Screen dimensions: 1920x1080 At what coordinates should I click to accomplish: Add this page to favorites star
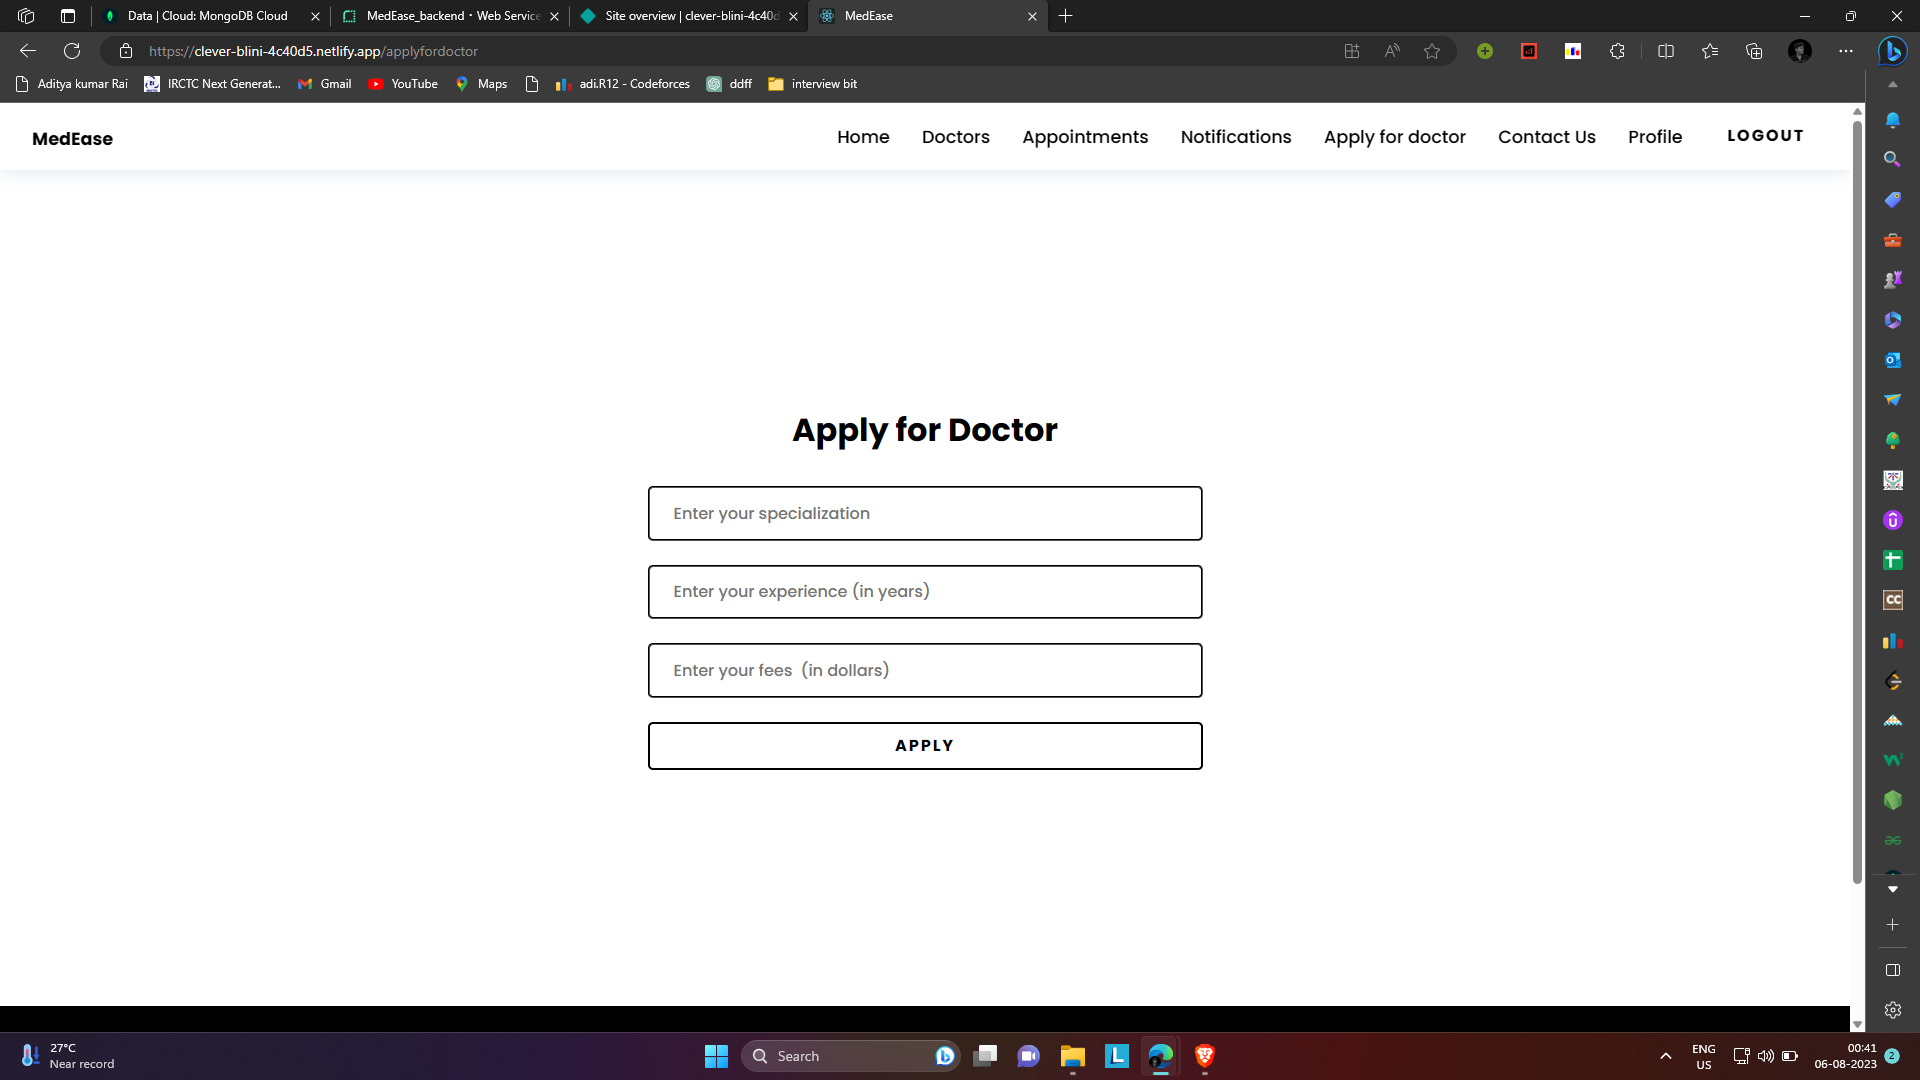pyautogui.click(x=1432, y=51)
